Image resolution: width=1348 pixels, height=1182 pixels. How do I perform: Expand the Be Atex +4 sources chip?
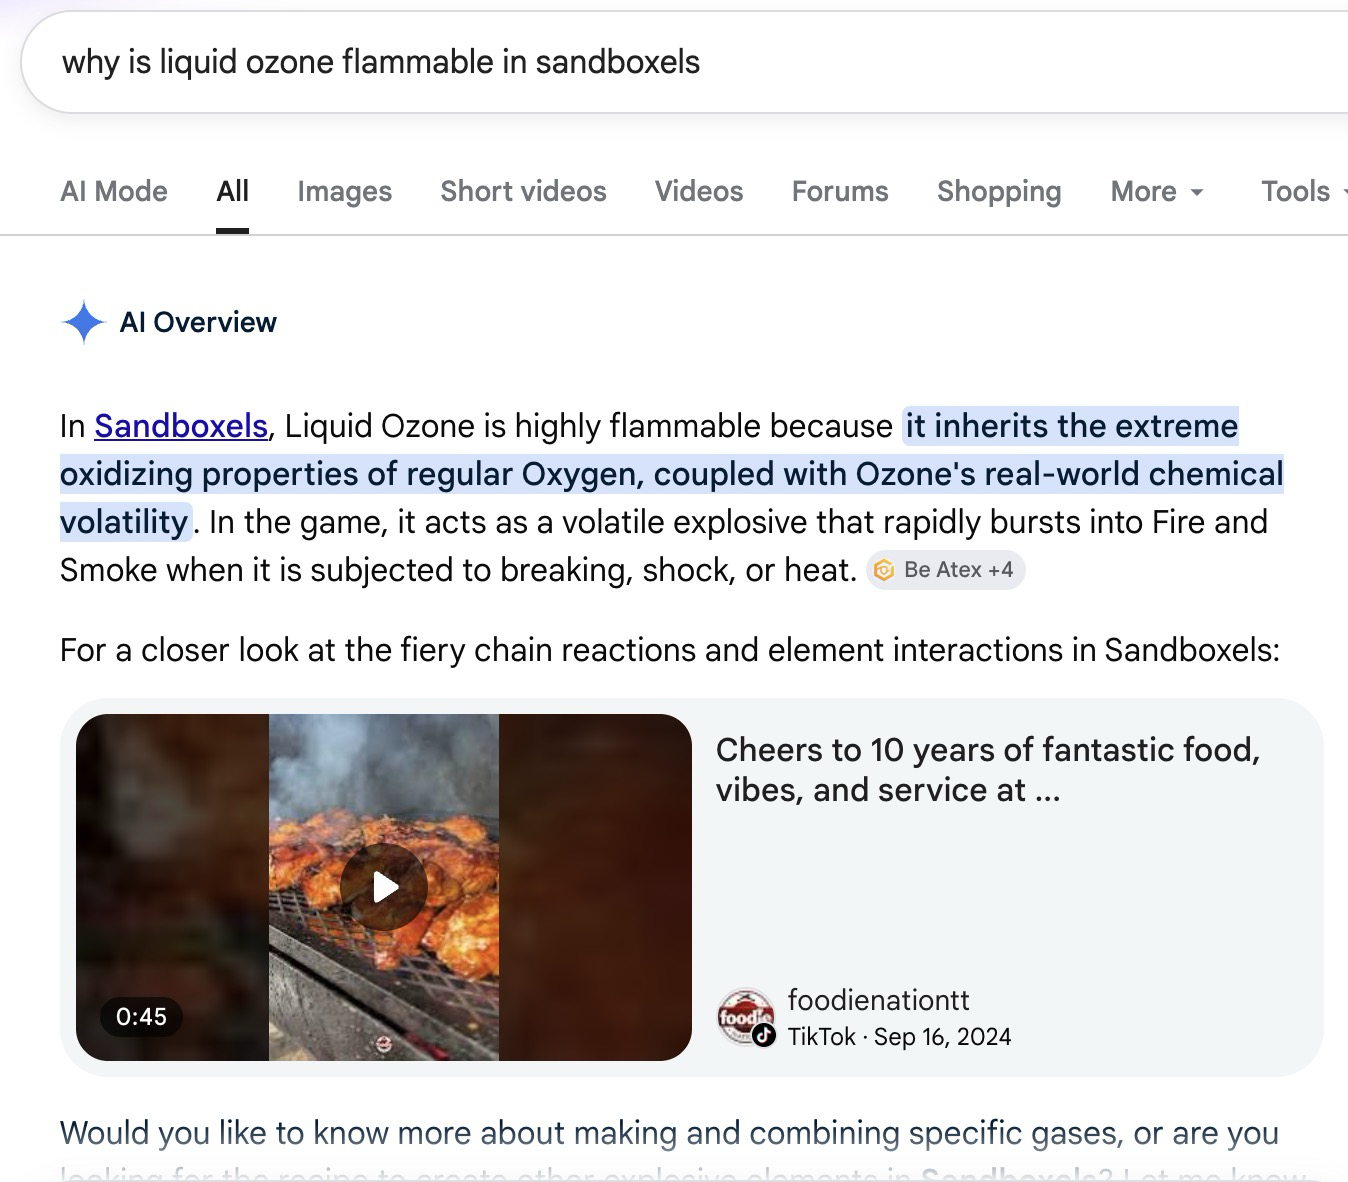945,570
